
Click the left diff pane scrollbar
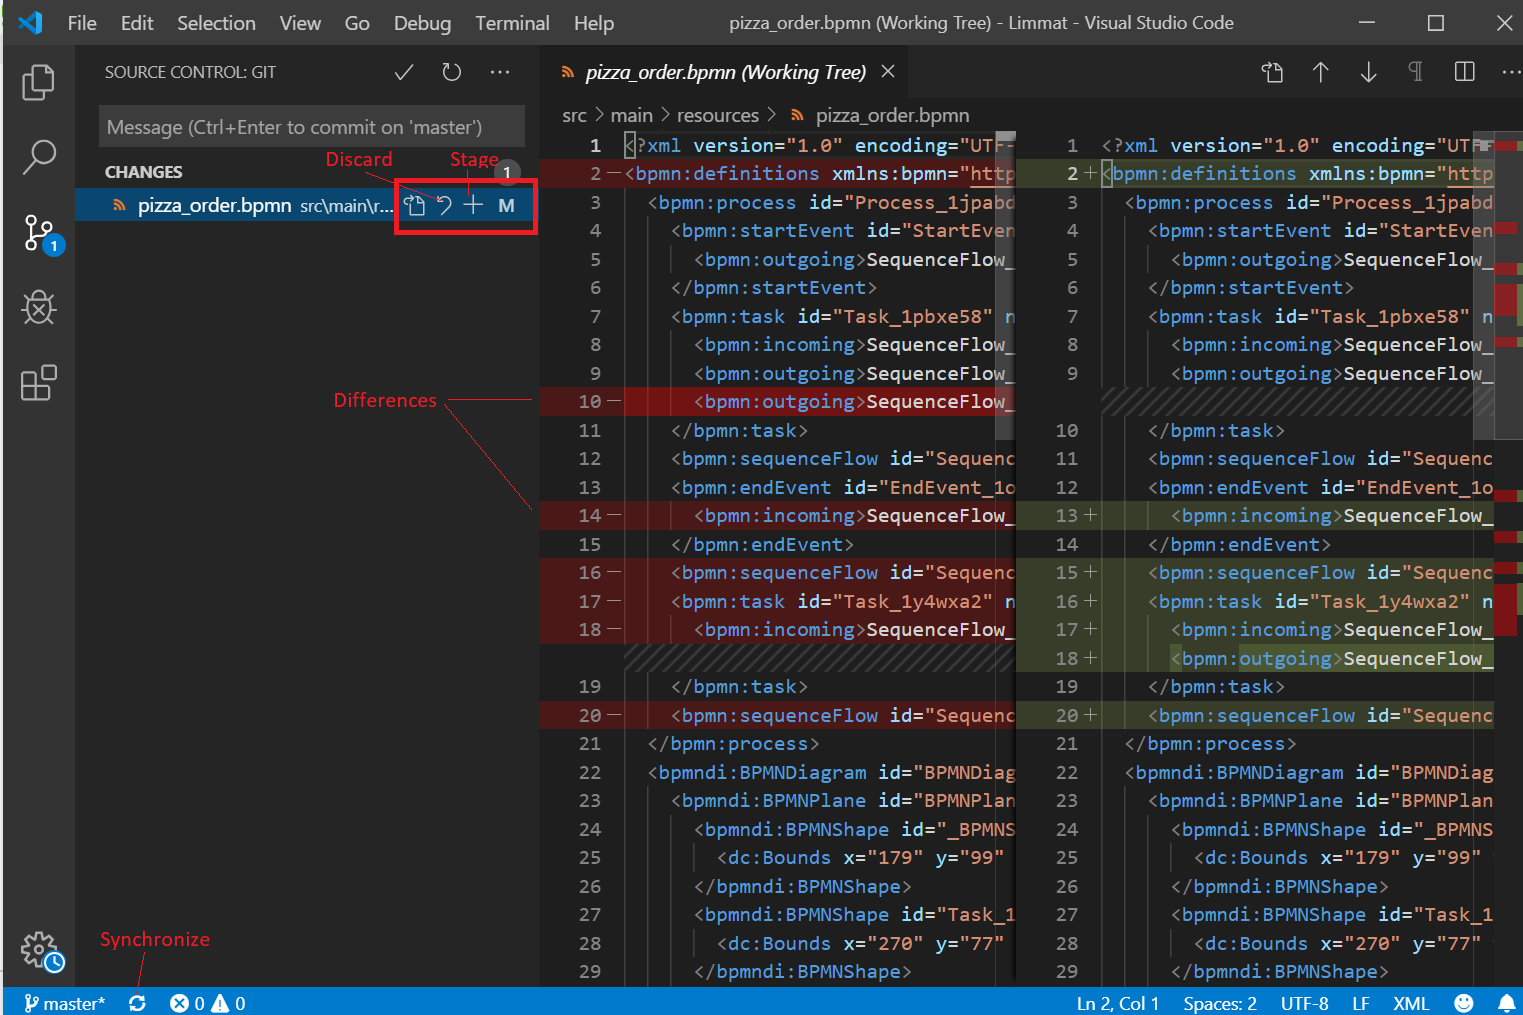tap(1006, 285)
